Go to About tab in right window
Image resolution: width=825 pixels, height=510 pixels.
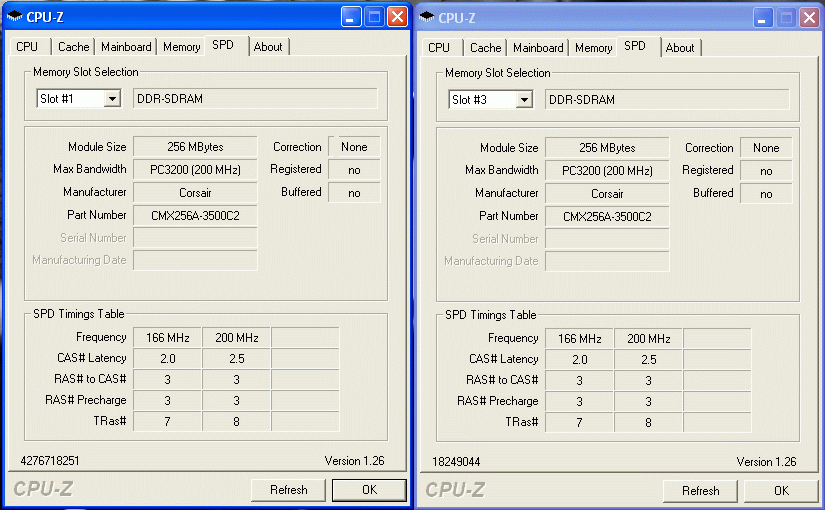tap(680, 48)
